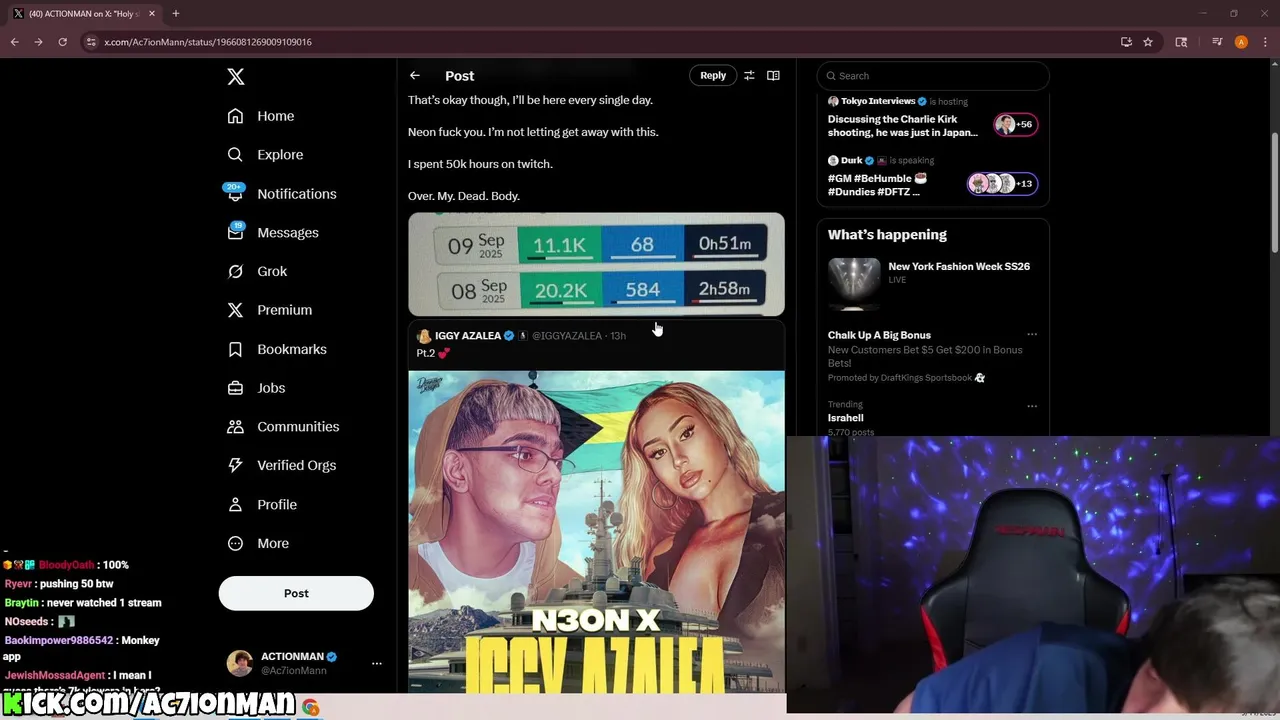Click the Reply button in header
Screen dimensions: 1280x720
(713, 75)
